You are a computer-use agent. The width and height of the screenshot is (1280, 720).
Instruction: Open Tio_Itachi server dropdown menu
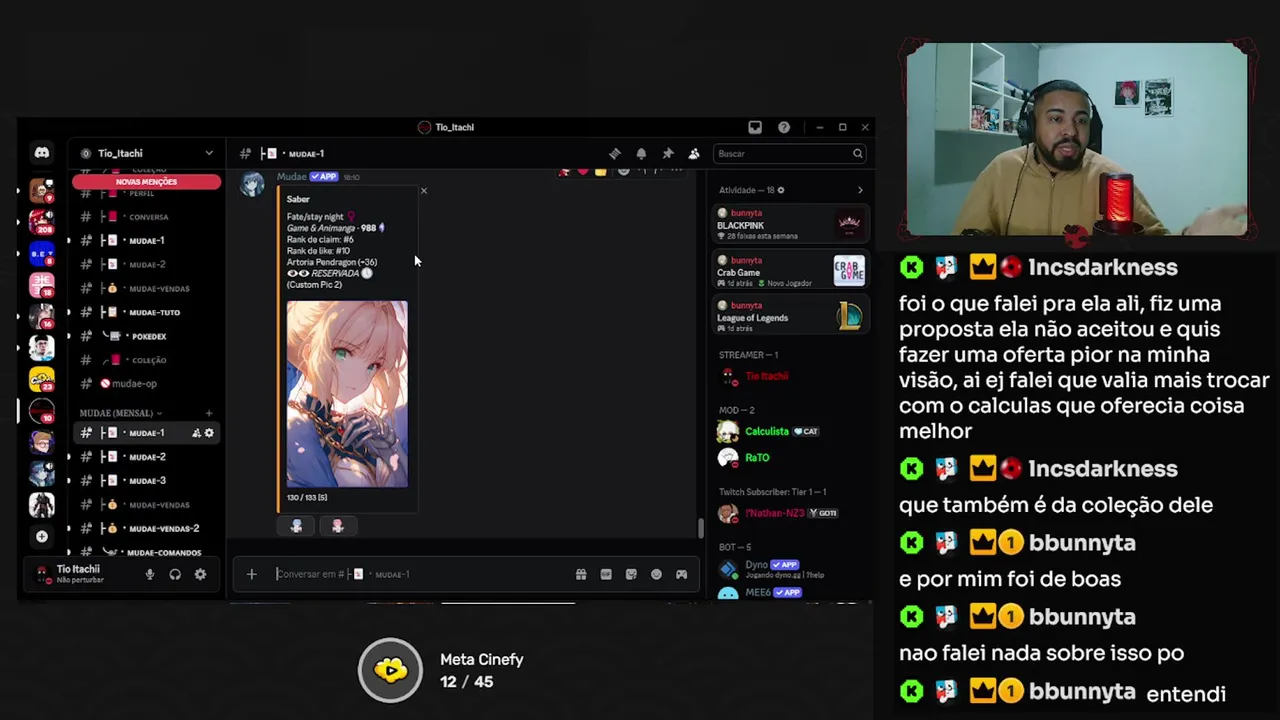[x=209, y=153]
